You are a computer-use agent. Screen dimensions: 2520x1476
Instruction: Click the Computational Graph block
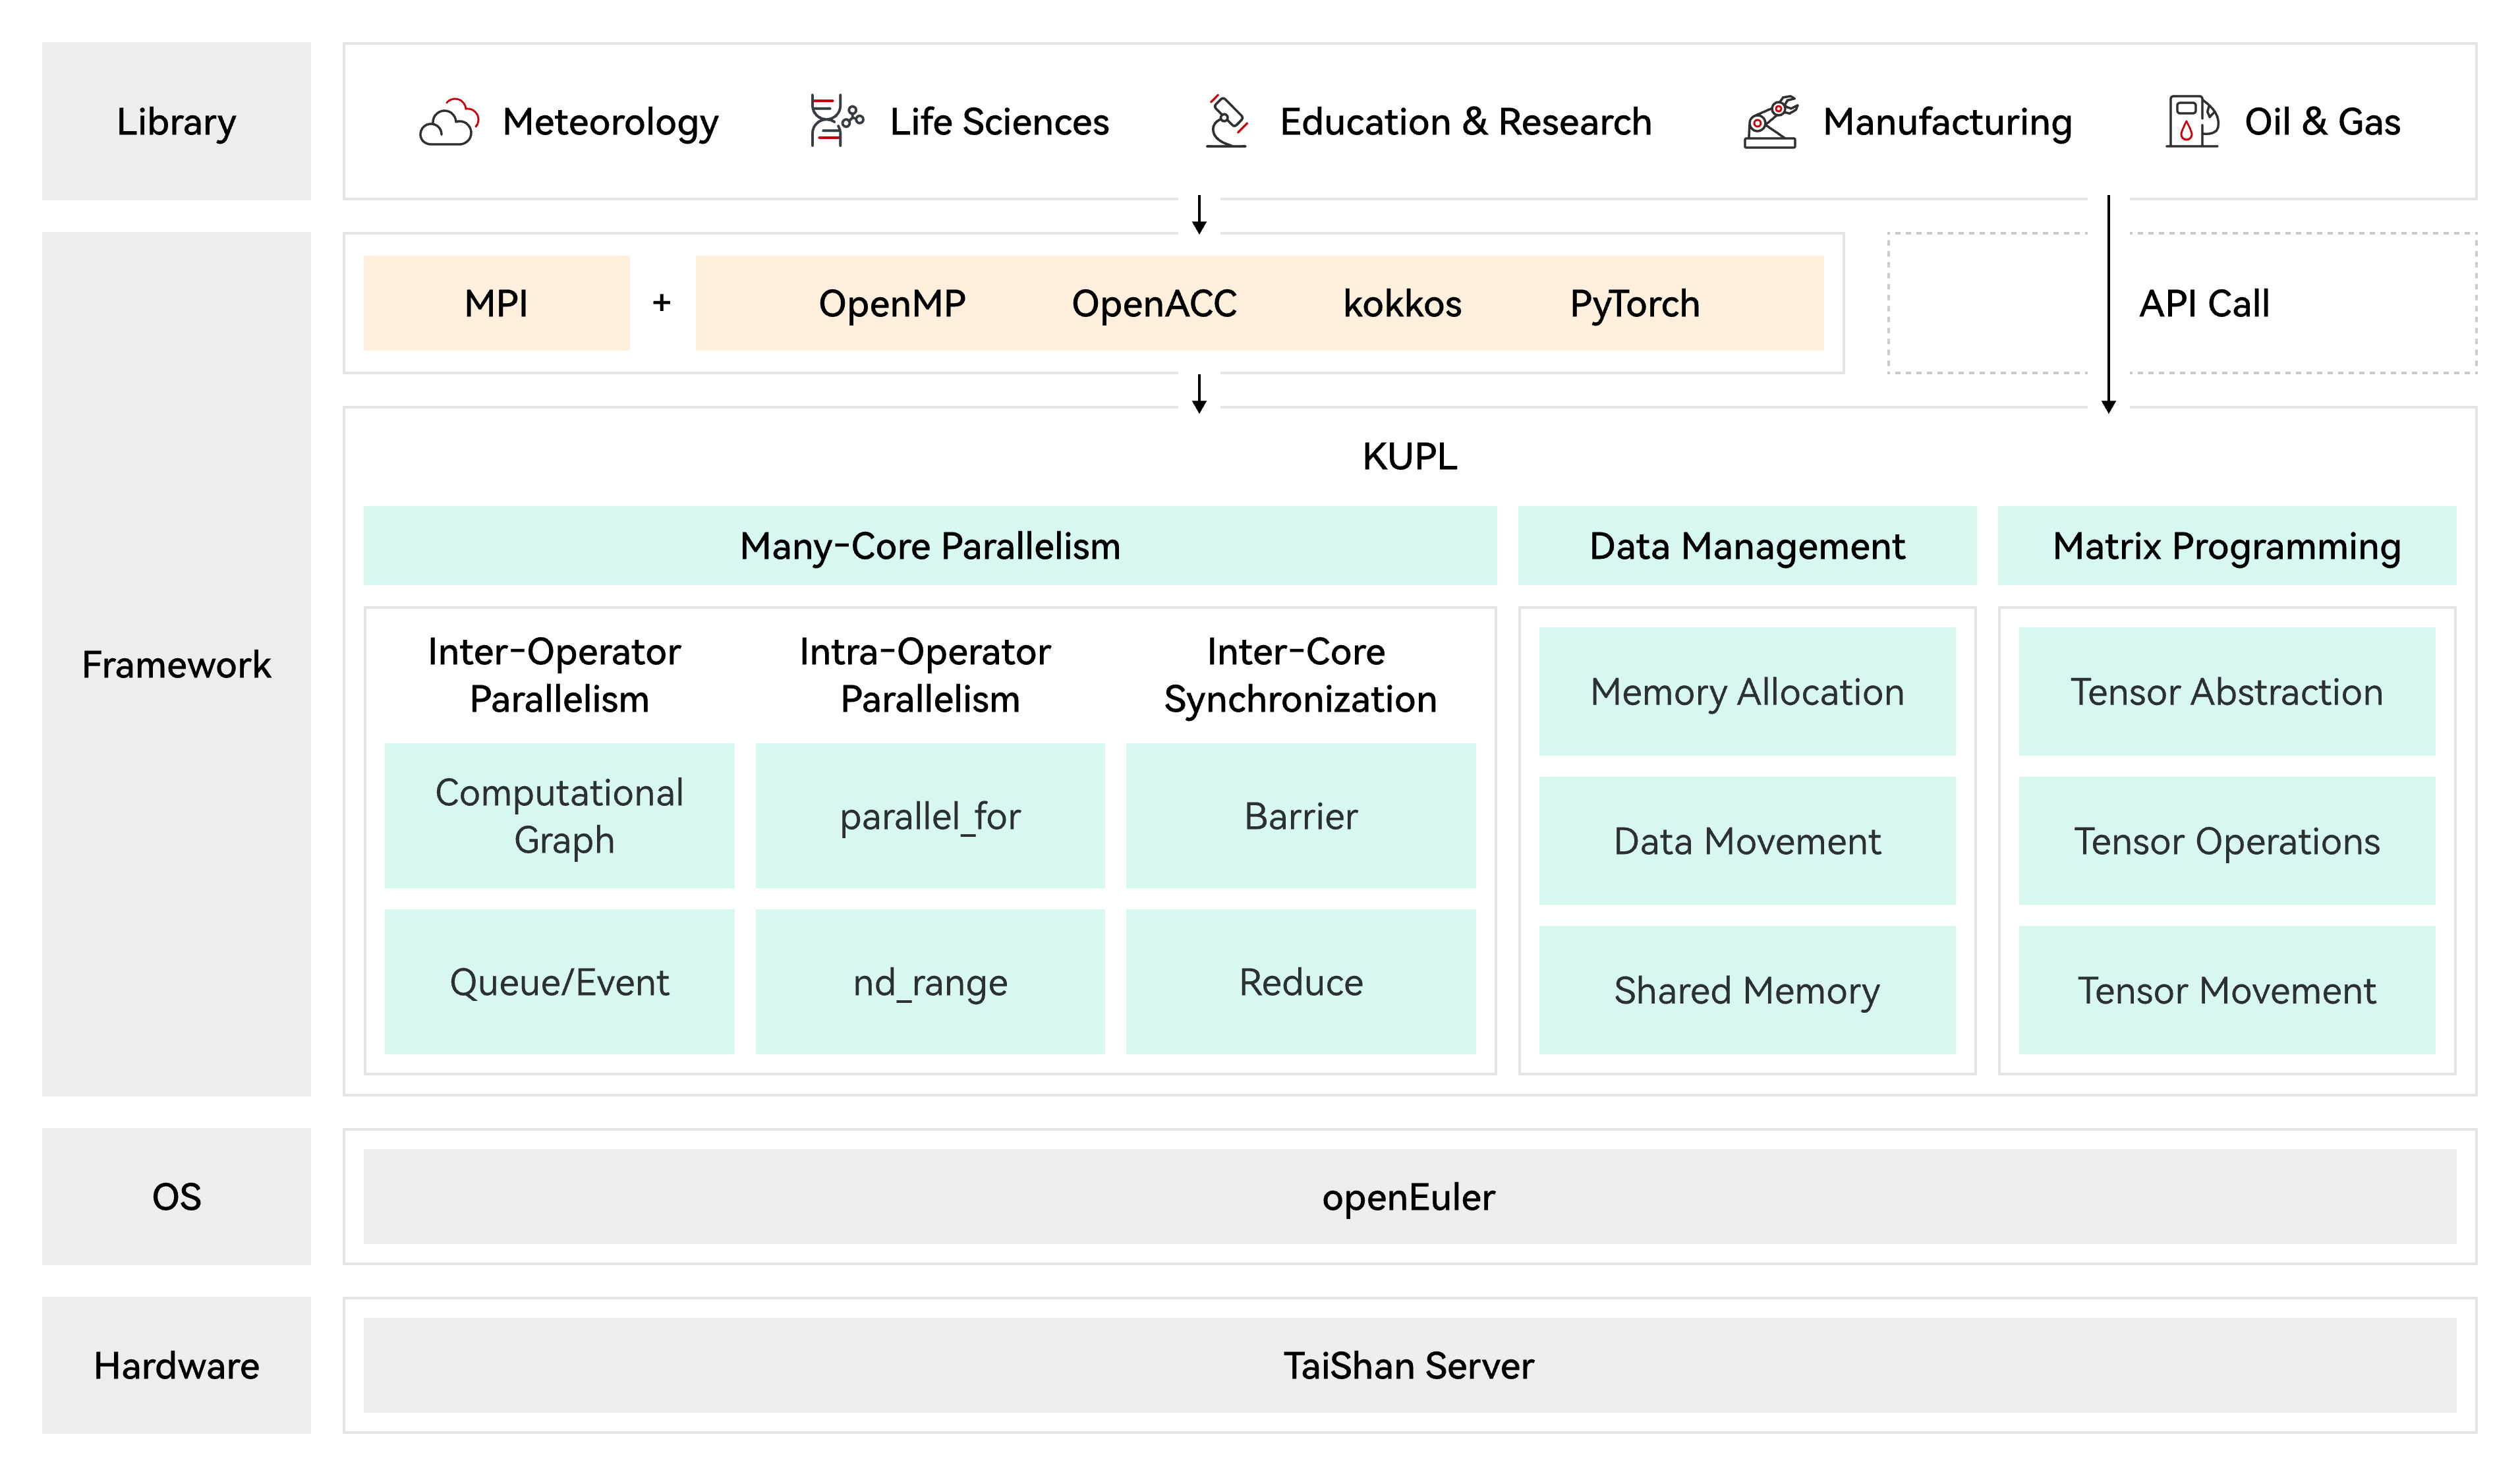click(559, 816)
